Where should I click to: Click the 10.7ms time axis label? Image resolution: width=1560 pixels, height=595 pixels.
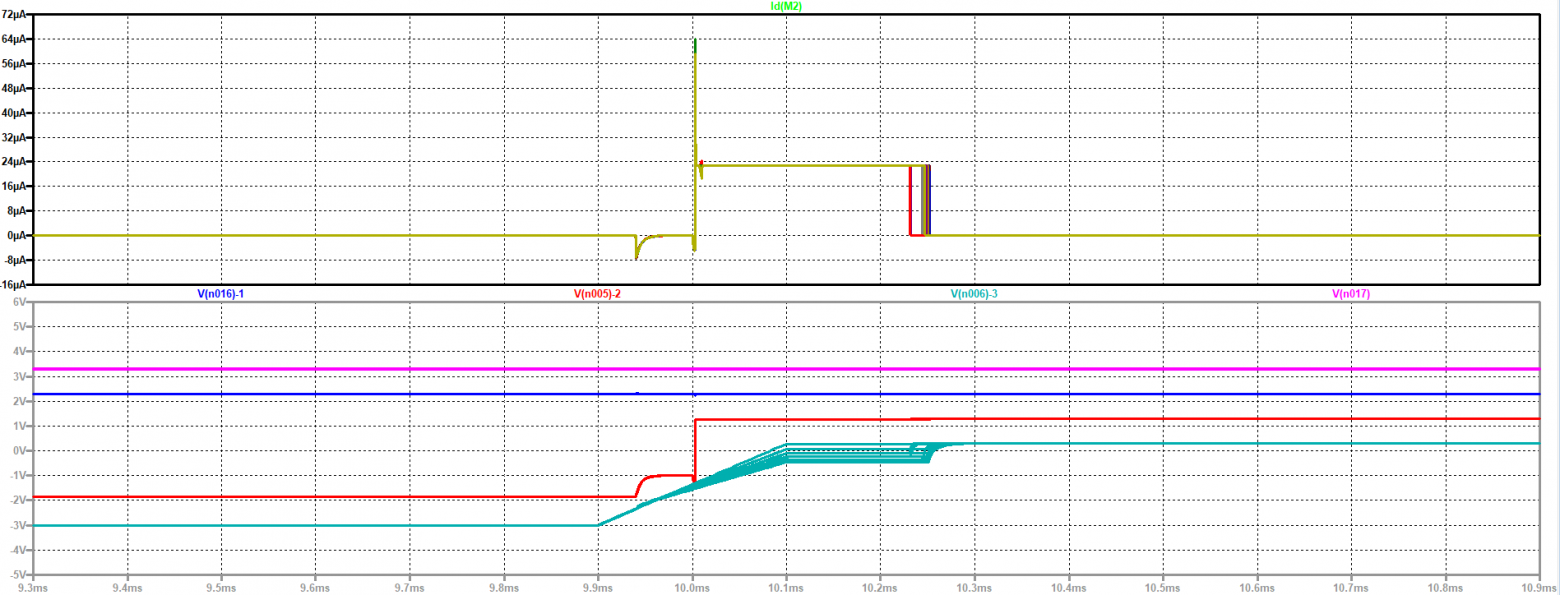click(1350, 588)
